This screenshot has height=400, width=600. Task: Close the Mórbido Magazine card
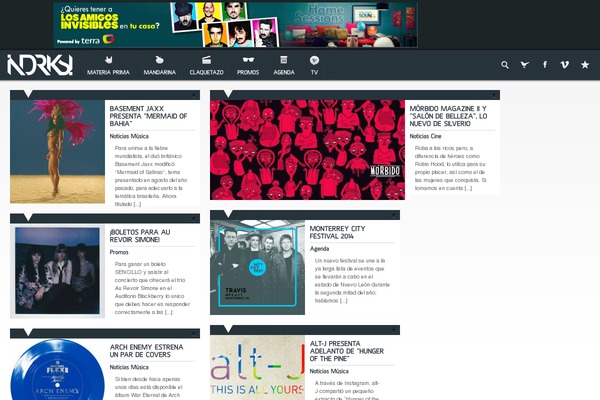[x=494, y=95]
